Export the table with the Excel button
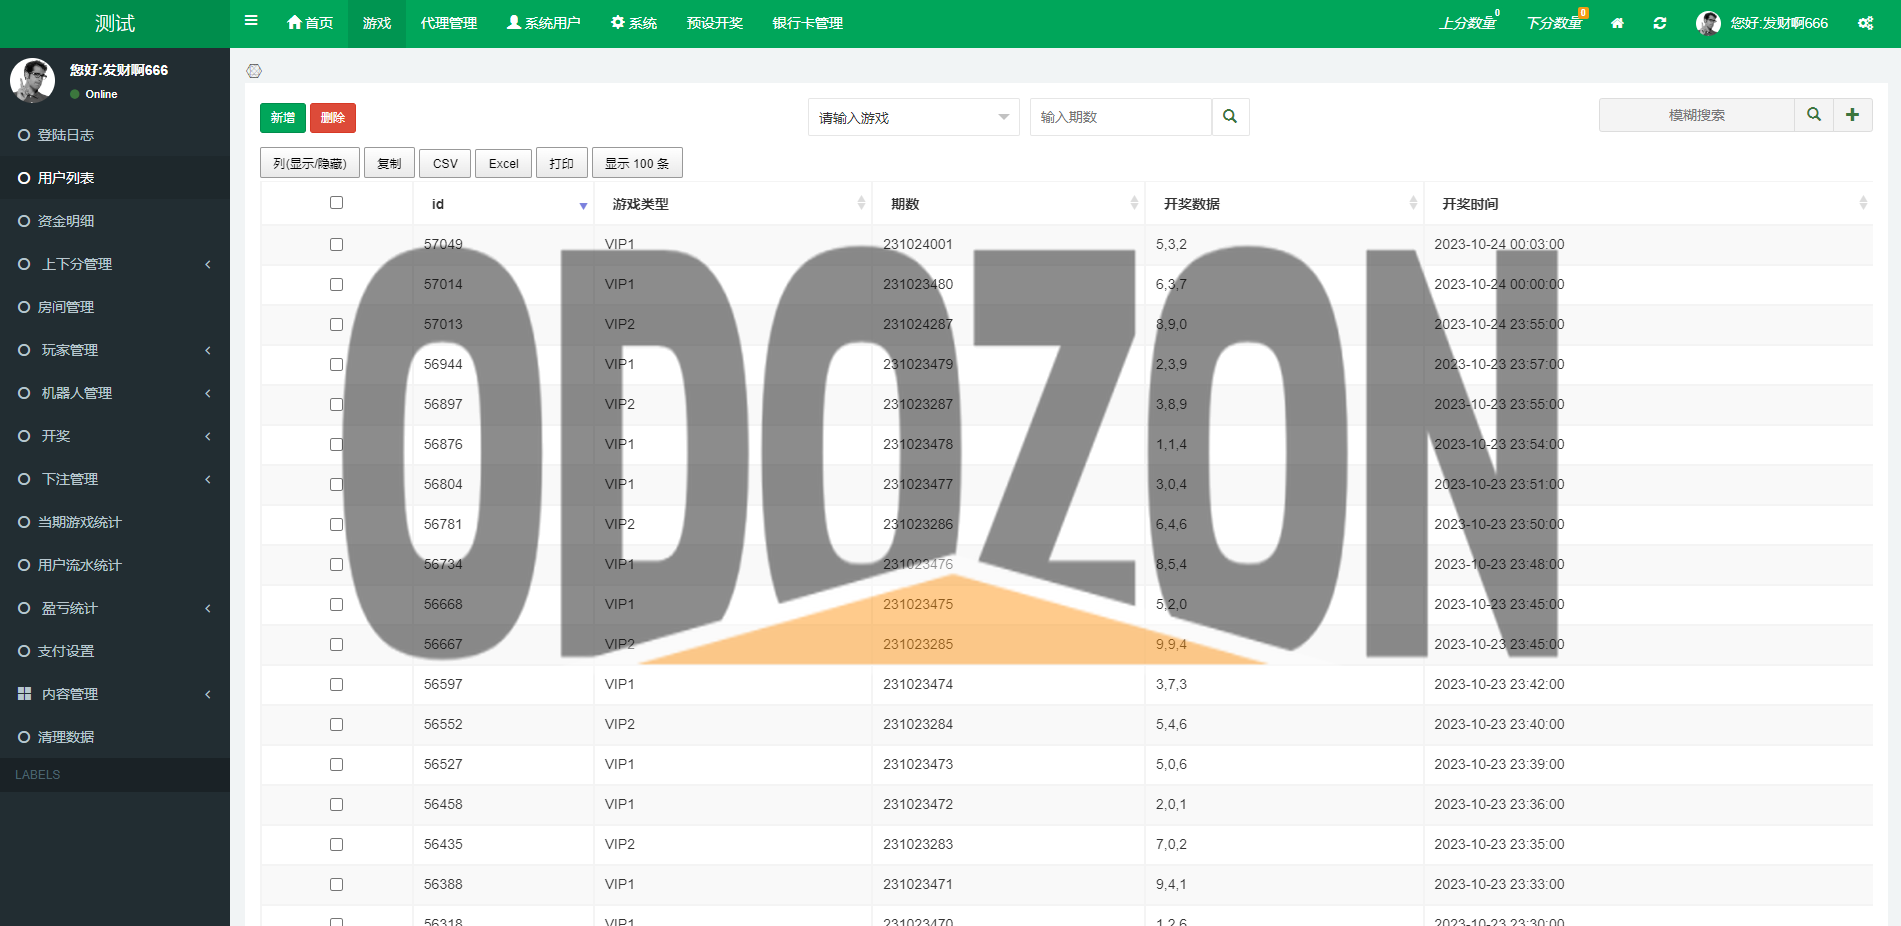The image size is (1901, 926). point(504,163)
